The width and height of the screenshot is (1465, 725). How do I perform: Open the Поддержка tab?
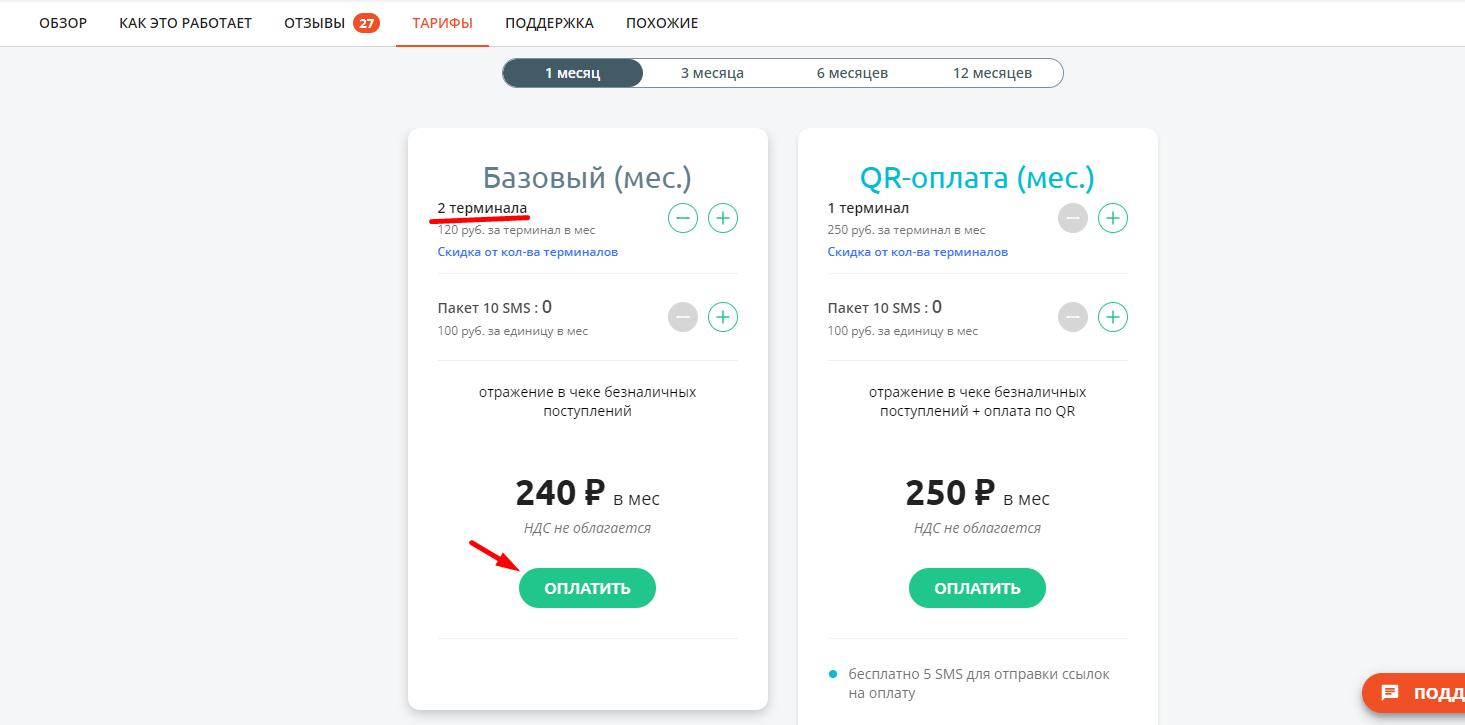pos(549,22)
